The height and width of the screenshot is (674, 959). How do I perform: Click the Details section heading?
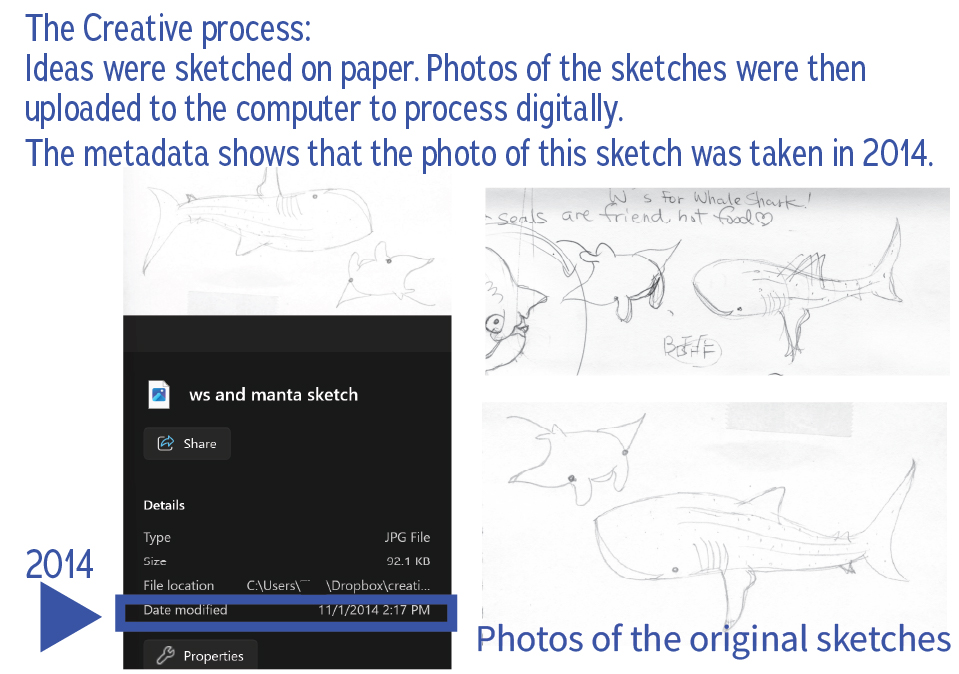(164, 505)
